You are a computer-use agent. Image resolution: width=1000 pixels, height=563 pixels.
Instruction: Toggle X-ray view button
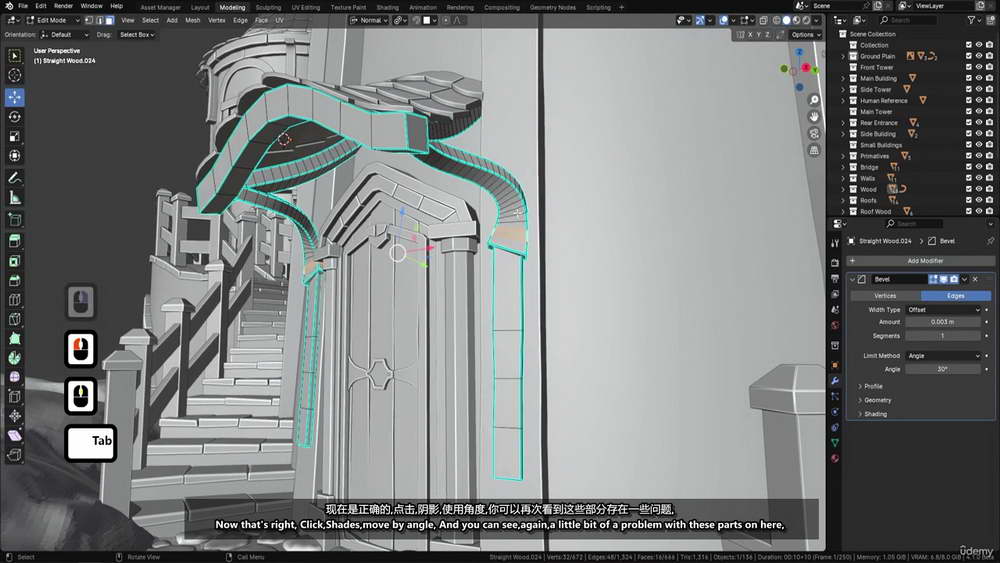coord(763,20)
